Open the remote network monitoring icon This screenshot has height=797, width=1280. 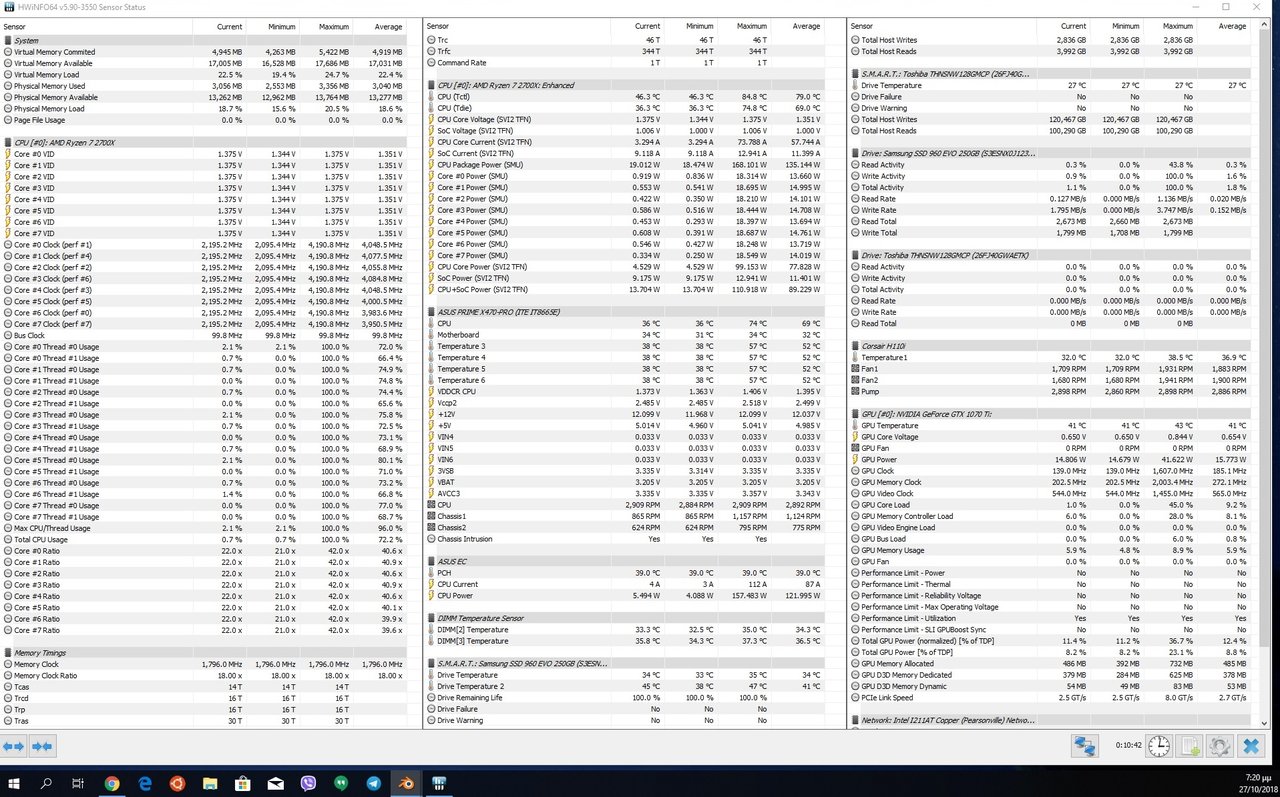click(x=1085, y=746)
